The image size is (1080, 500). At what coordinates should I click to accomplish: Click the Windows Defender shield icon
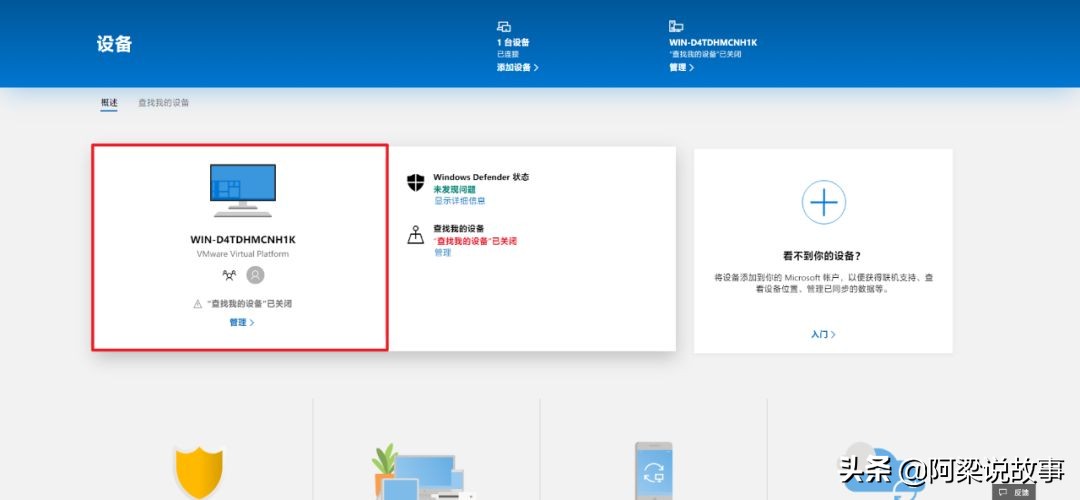(415, 183)
